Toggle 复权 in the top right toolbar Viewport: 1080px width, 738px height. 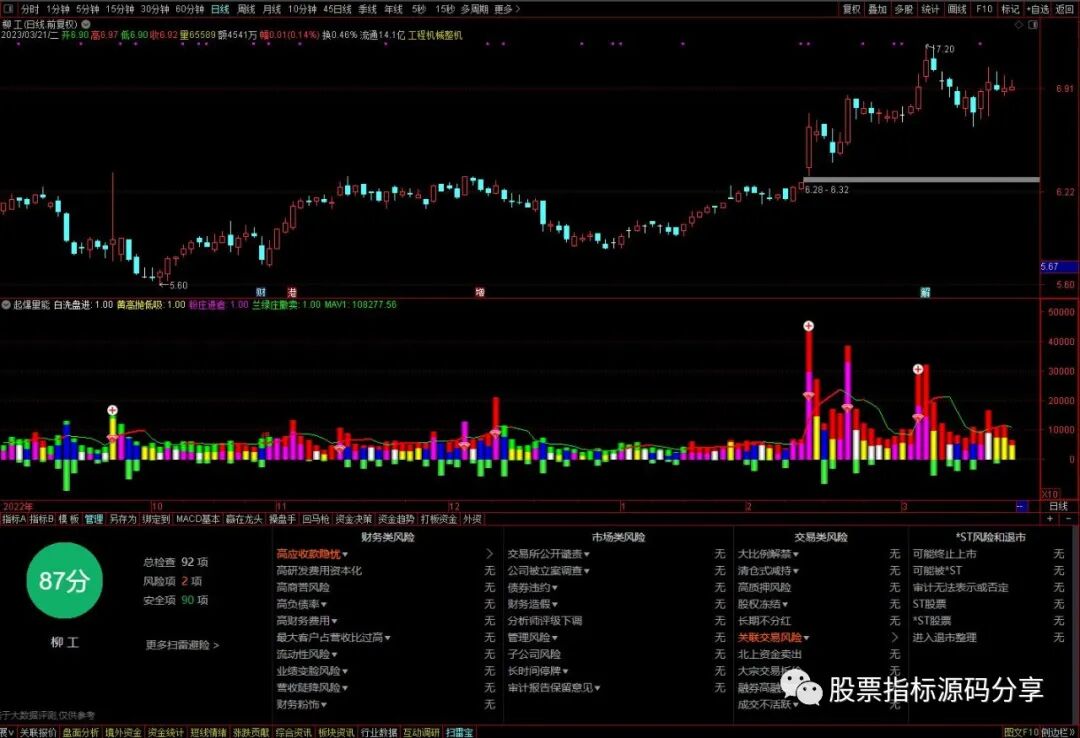(x=851, y=9)
